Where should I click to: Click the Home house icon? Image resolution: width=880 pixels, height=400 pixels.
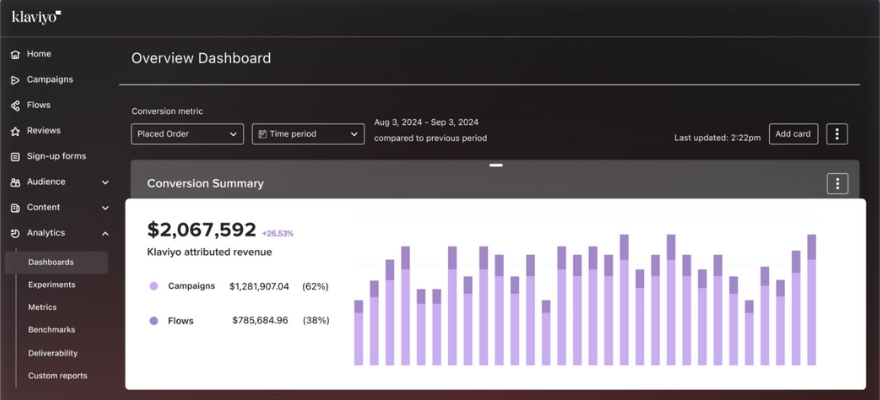pyautogui.click(x=15, y=54)
